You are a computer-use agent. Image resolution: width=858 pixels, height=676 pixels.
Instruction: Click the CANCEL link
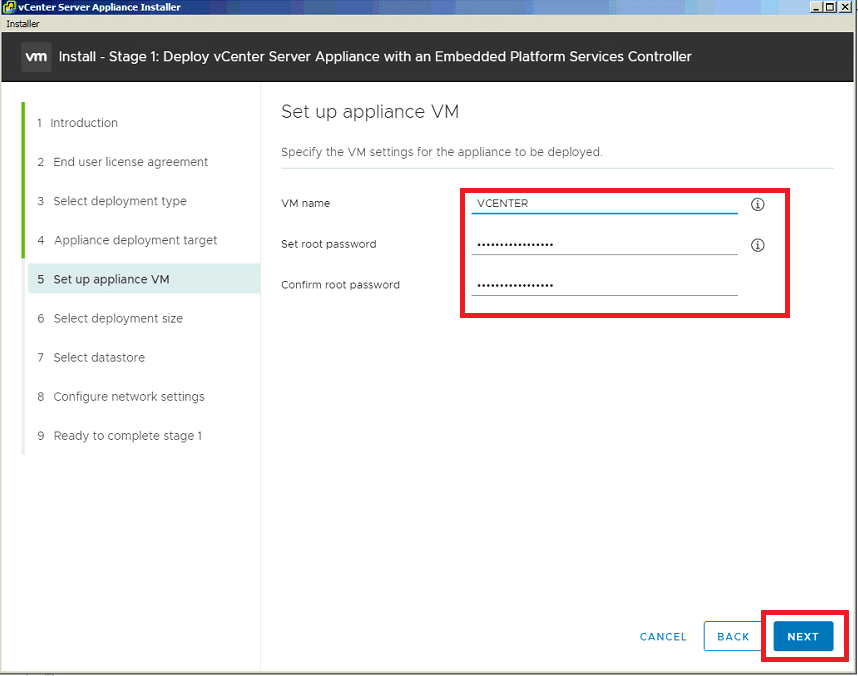click(x=663, y=637)
